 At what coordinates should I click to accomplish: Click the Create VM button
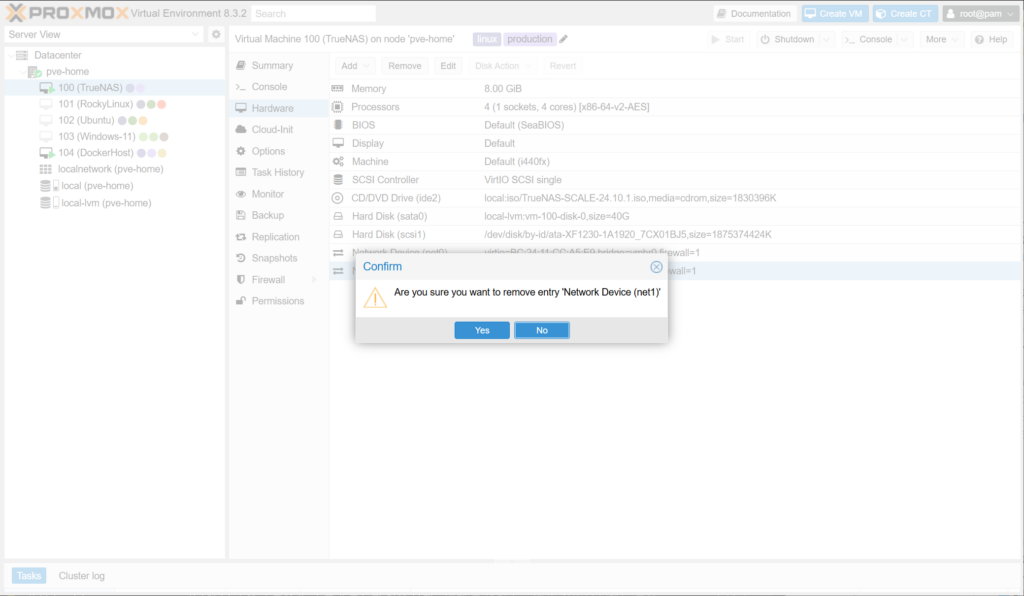pyautogui.click(x=834, y=14)
